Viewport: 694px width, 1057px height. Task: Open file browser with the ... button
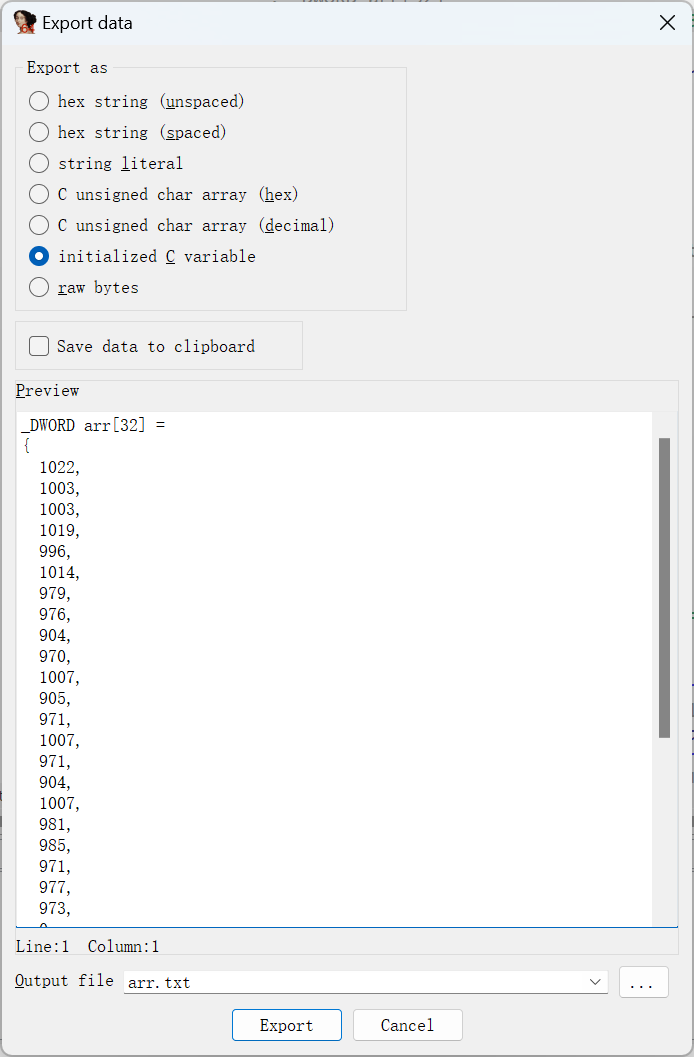(x=643, y=982)
